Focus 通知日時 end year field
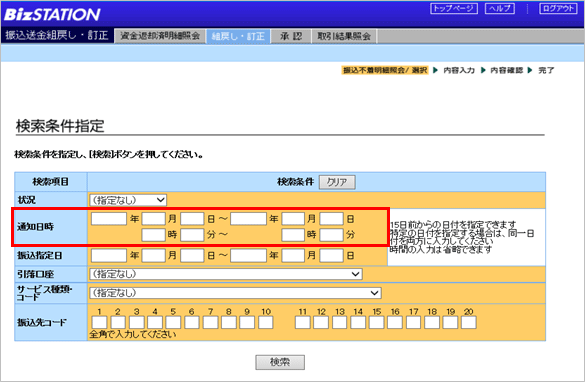 point(248,219)
